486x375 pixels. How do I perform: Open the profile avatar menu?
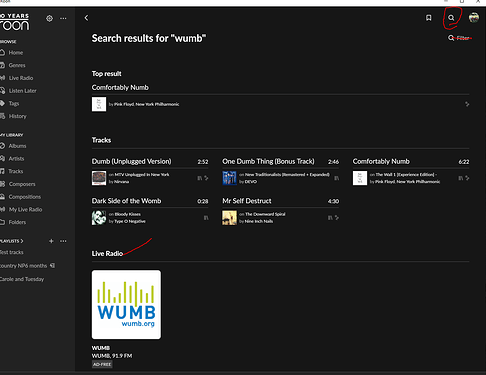point(474,18)
